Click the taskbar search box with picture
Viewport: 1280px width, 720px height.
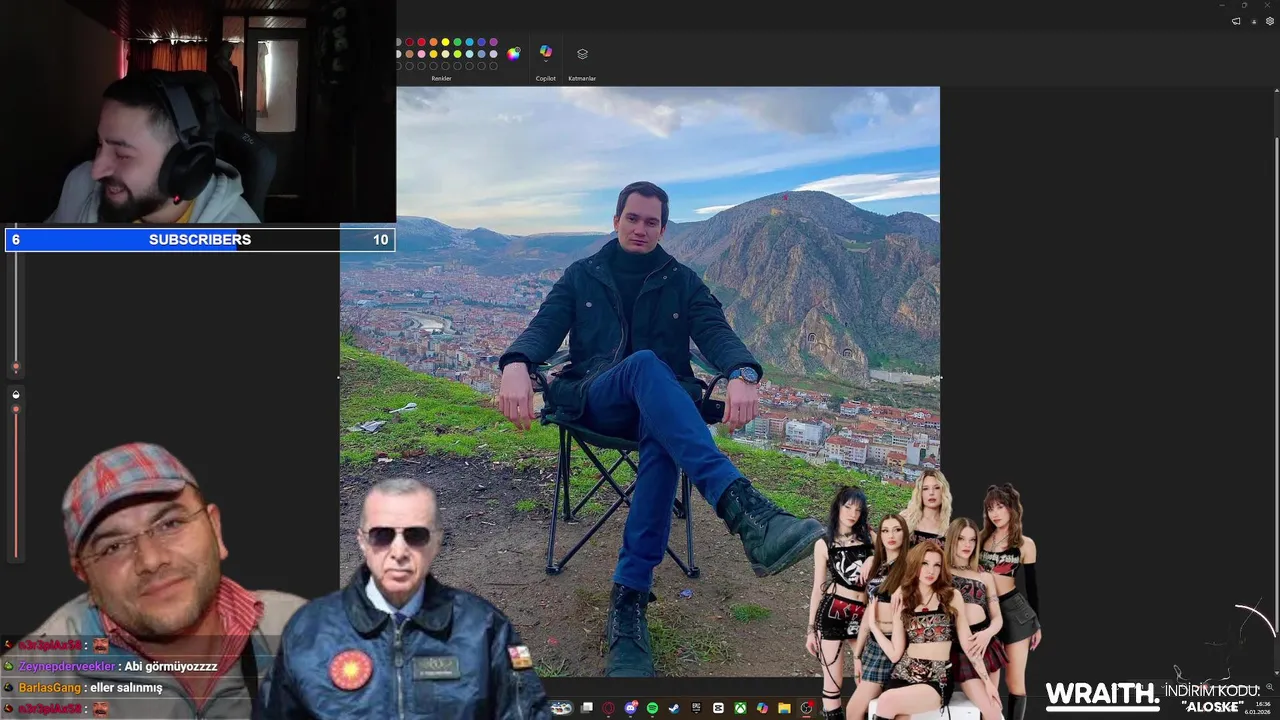click(561, 708)
